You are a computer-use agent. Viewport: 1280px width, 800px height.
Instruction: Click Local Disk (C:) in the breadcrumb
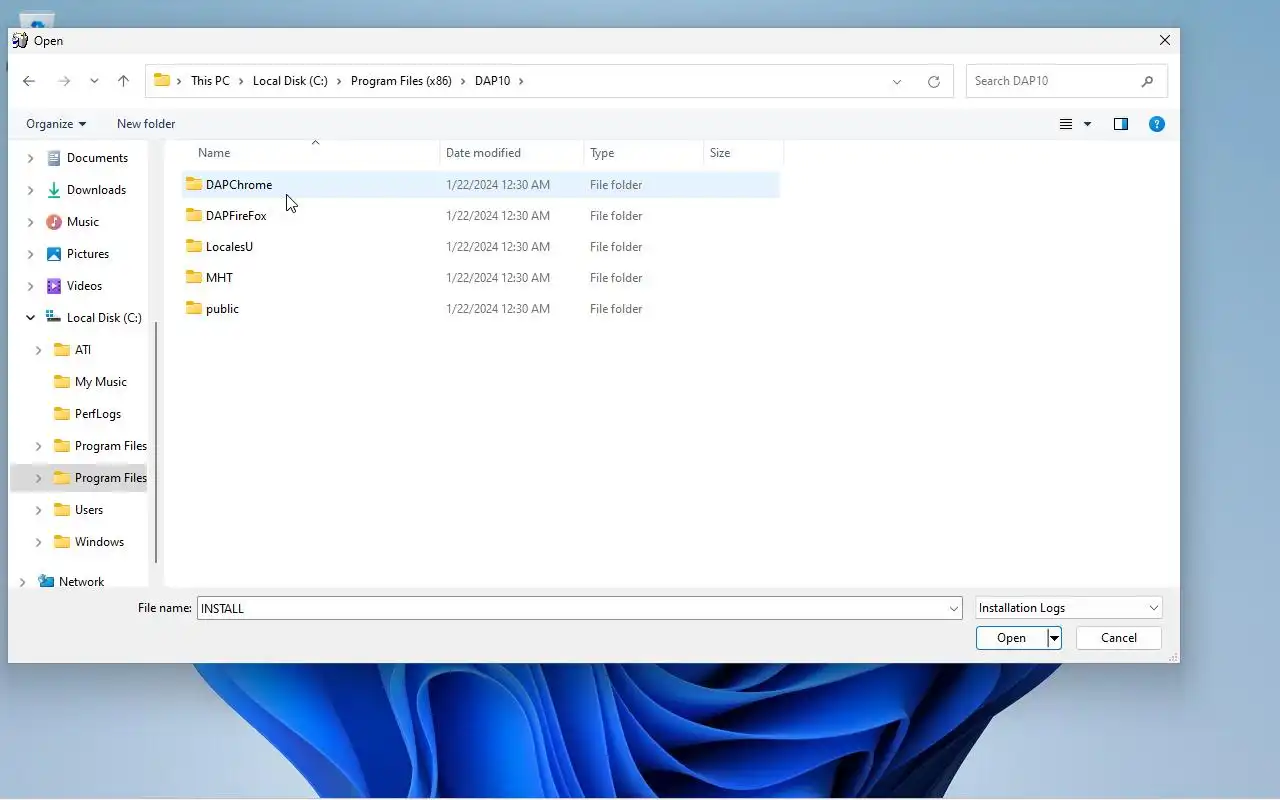(x=290, y=81)
